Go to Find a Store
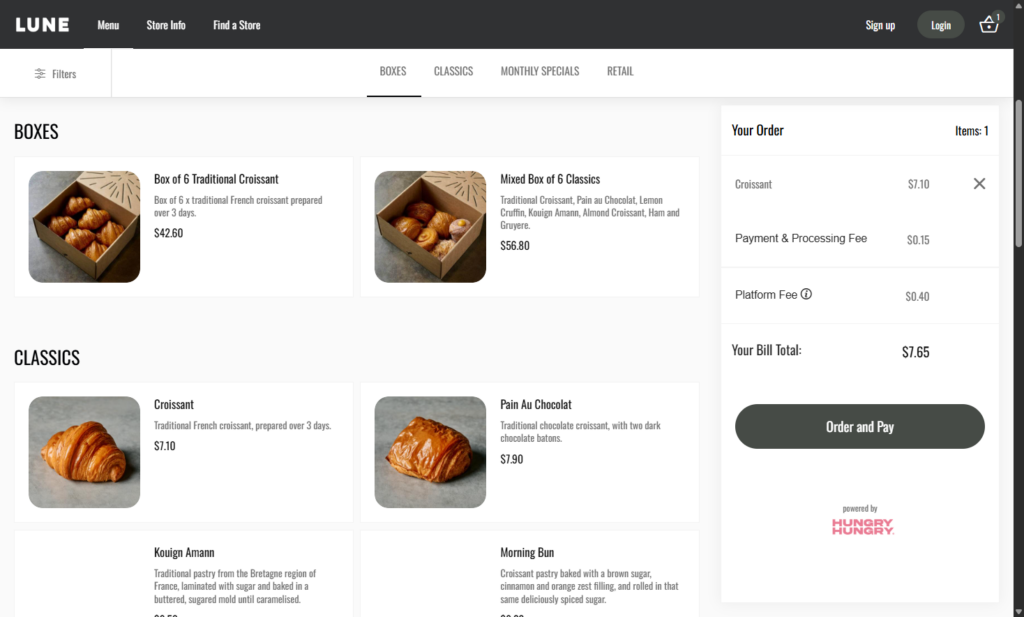 click(236, 25)
